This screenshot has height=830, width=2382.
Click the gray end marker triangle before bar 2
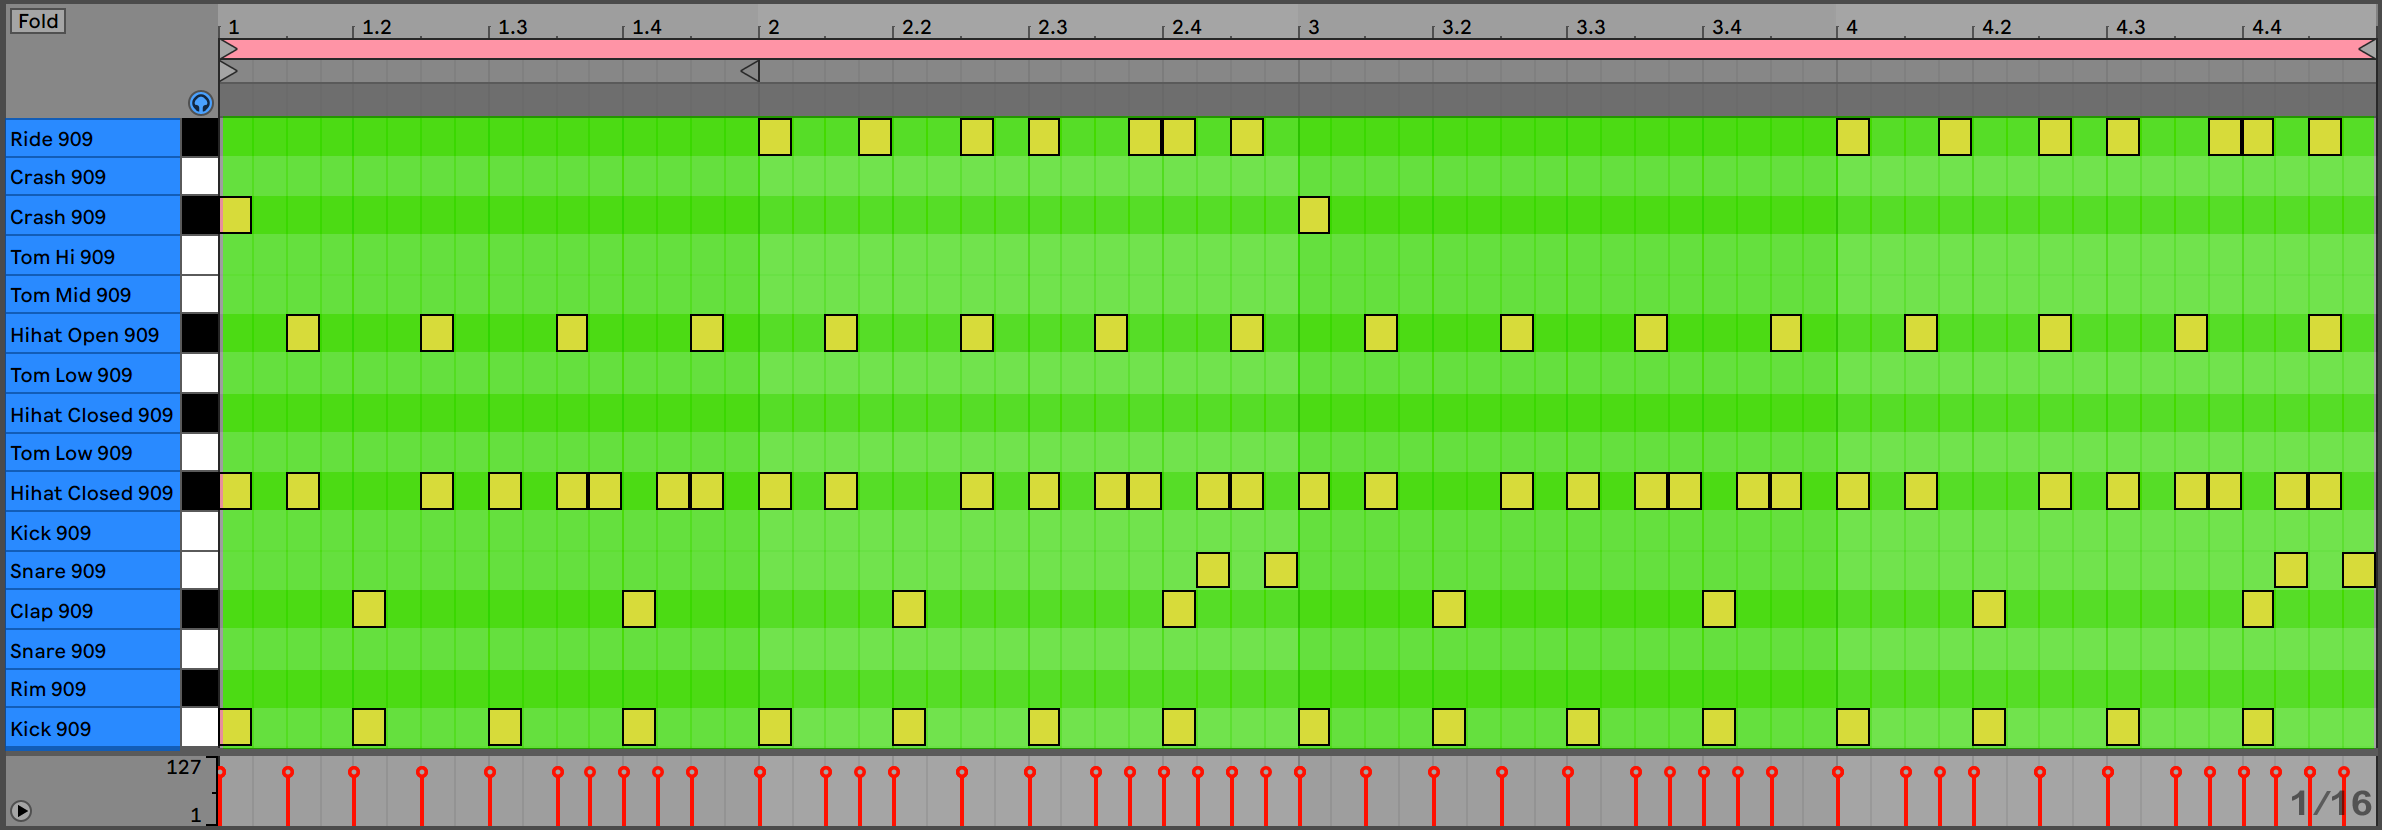750,71
